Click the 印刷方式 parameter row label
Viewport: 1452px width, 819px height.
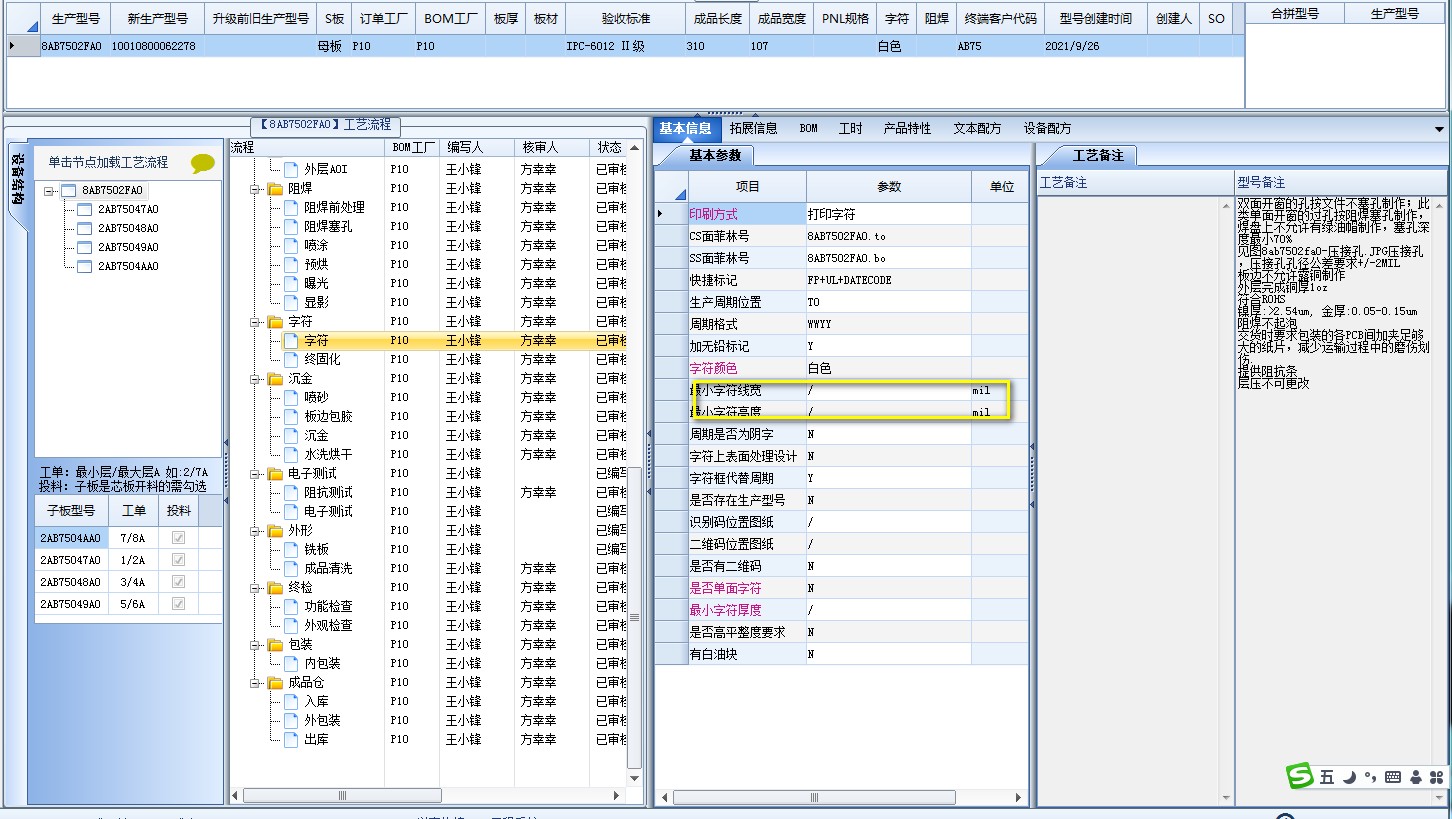click(747, 214)
